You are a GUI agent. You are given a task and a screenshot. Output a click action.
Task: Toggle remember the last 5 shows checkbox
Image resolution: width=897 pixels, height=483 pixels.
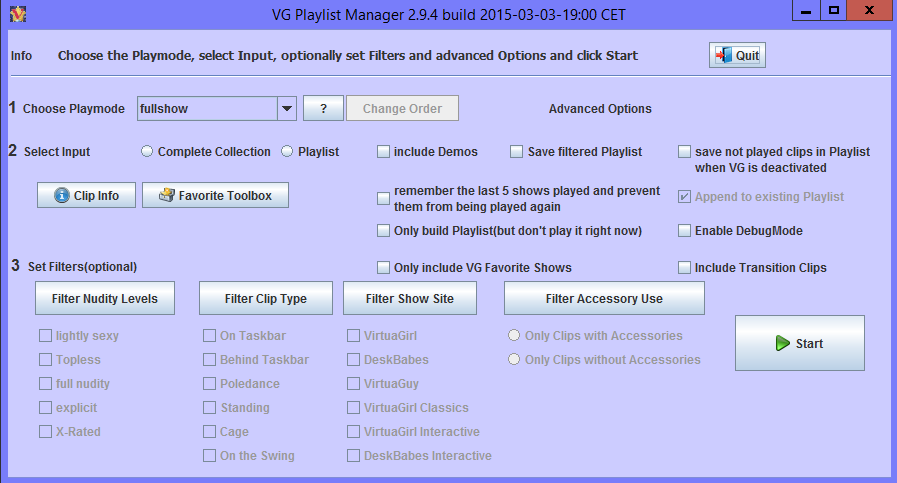(x=383, y=199)
